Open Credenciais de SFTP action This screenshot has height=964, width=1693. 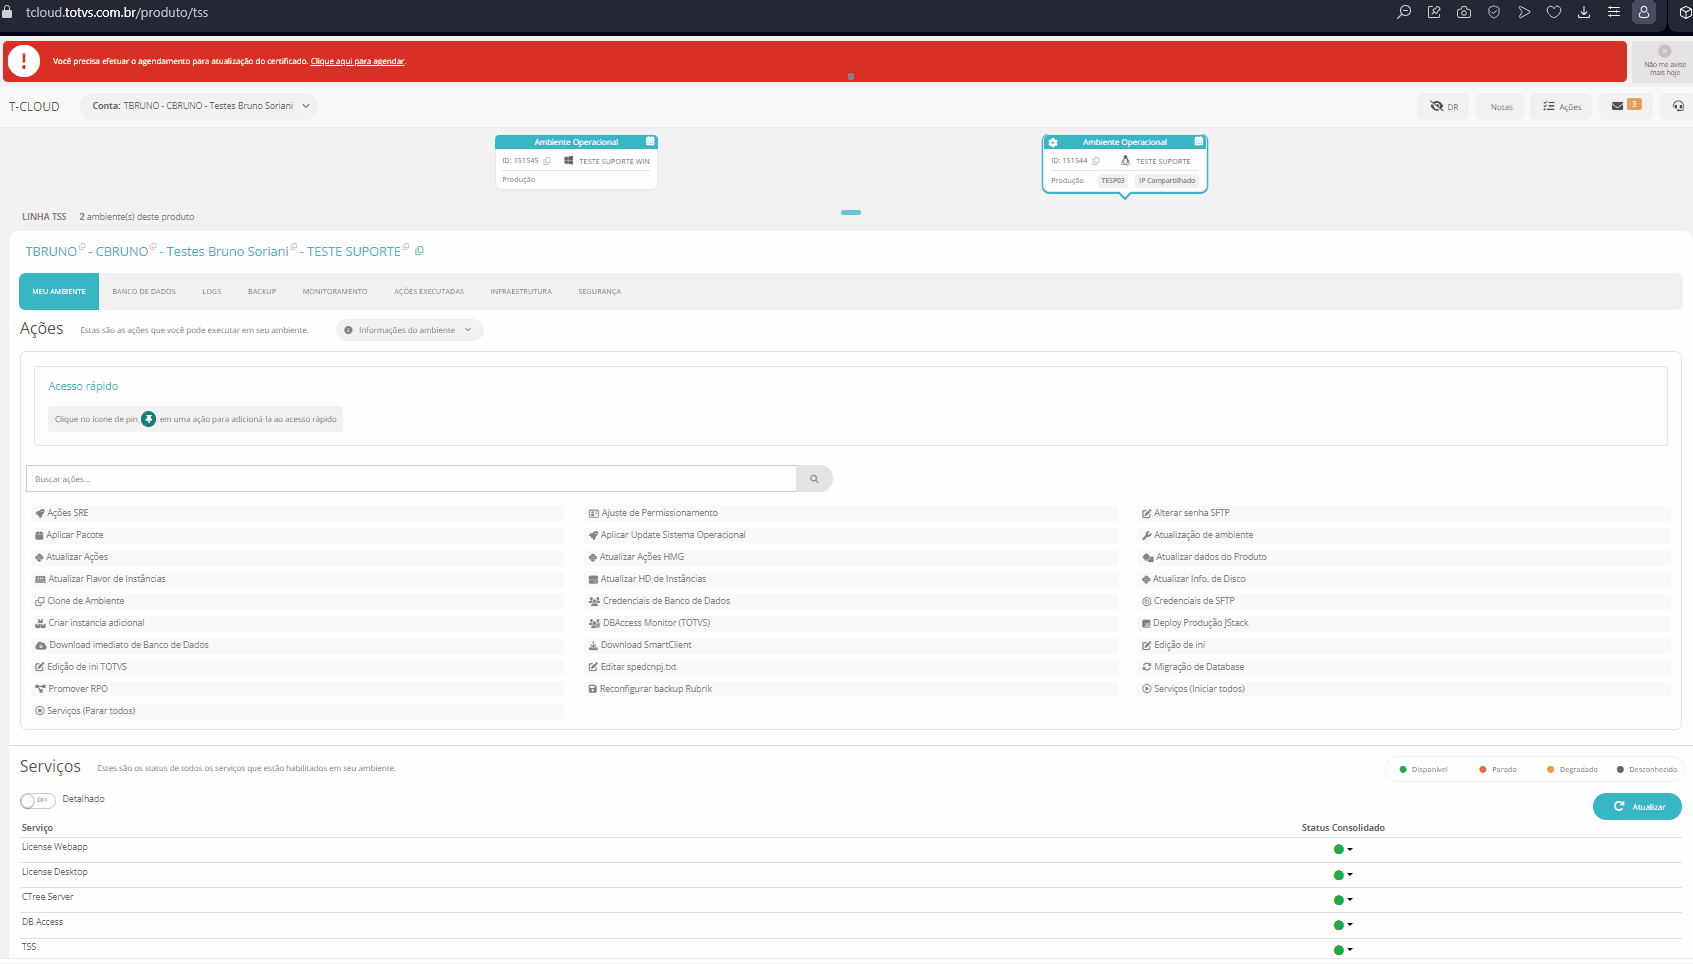tap(1188, 601)
